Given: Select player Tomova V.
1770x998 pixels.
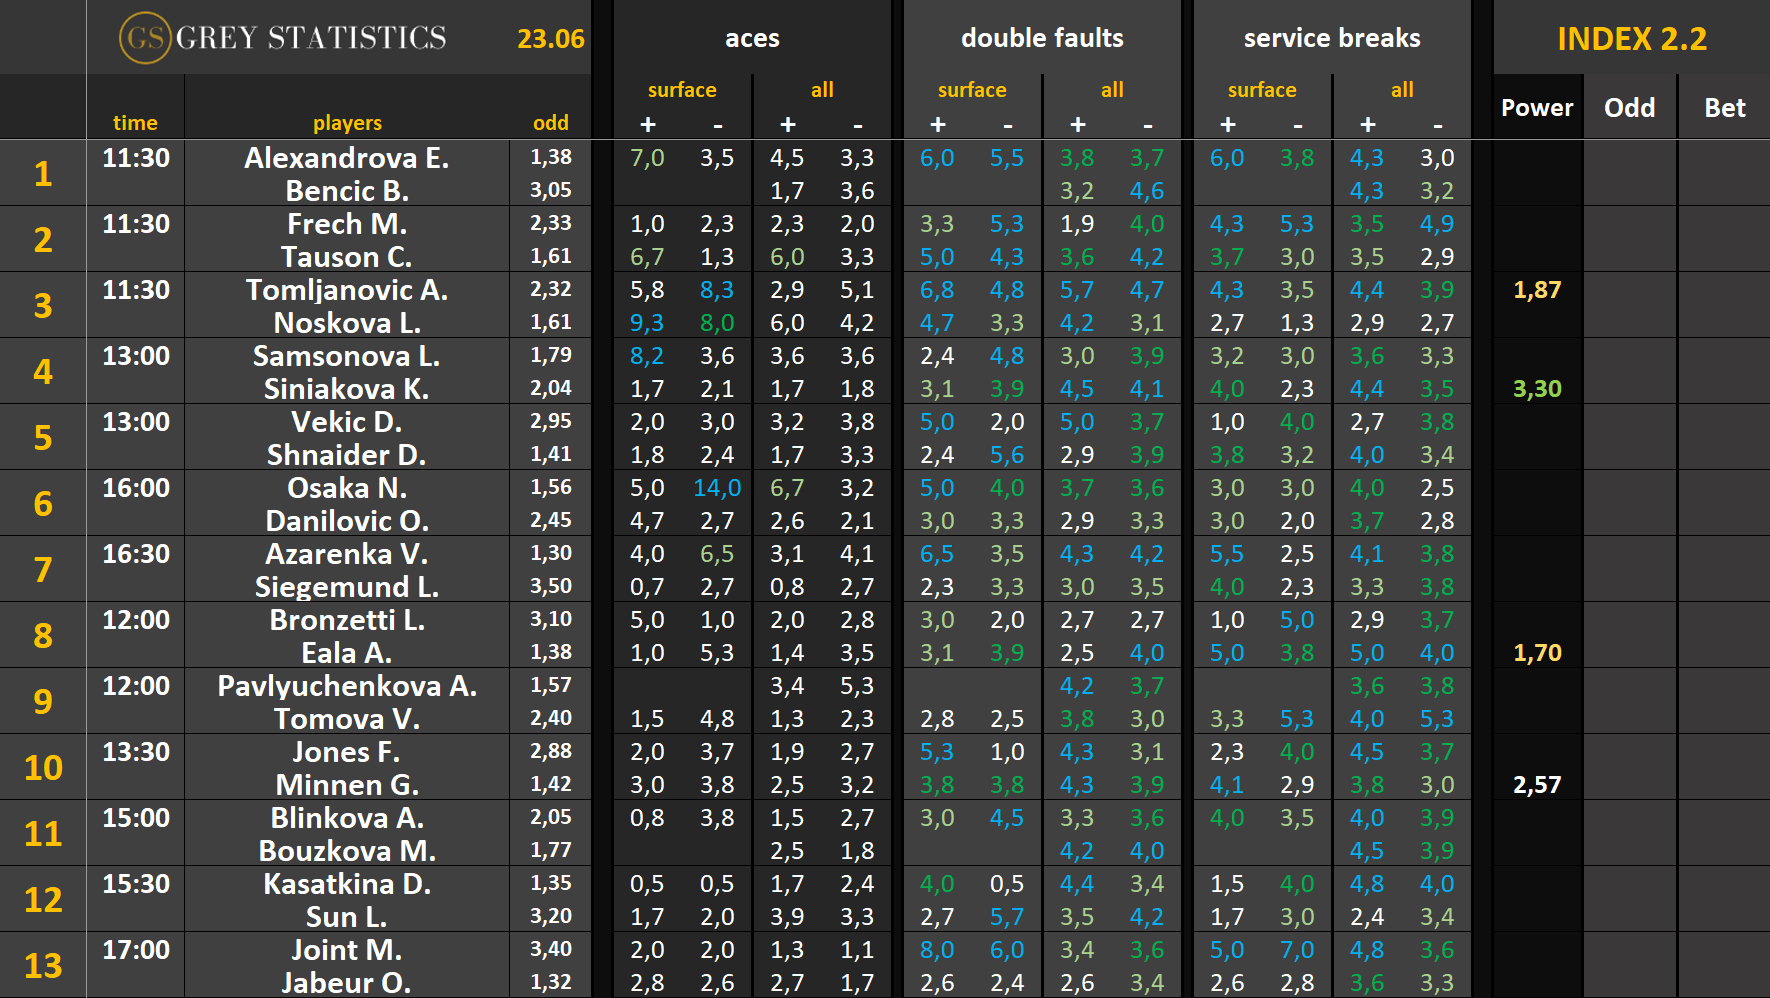Looking at the screenshot, I should [347, 719].
